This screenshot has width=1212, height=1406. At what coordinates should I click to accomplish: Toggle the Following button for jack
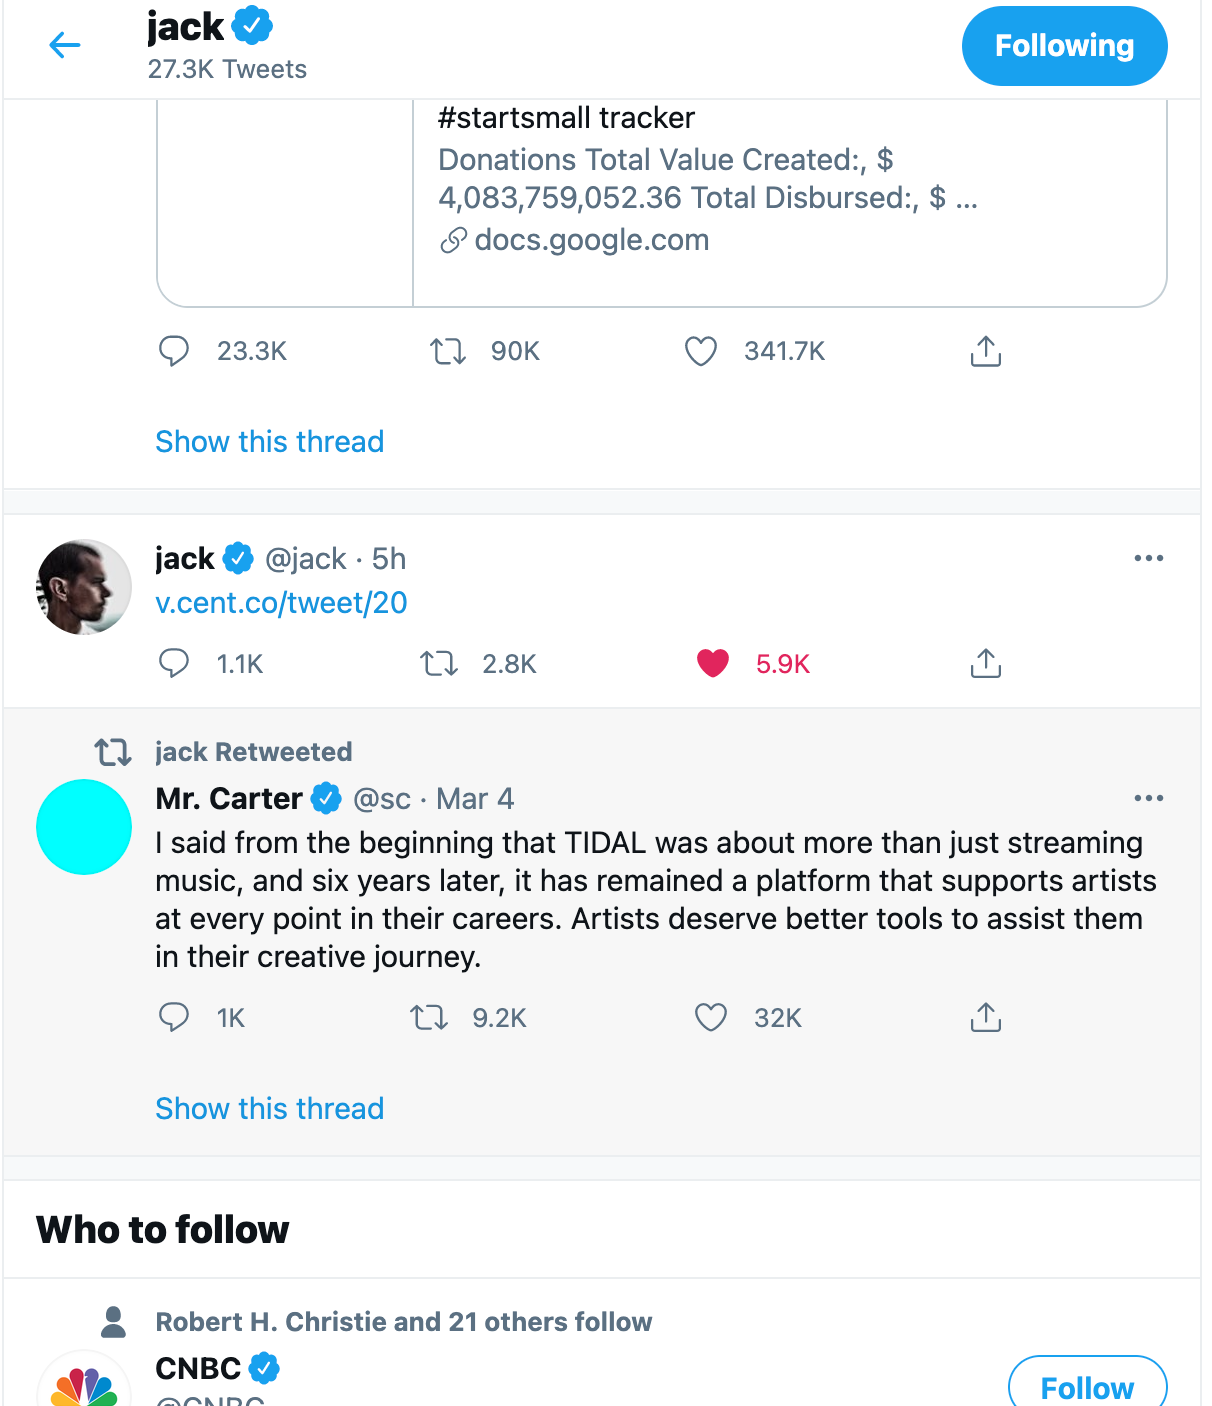click(1064, 46)
